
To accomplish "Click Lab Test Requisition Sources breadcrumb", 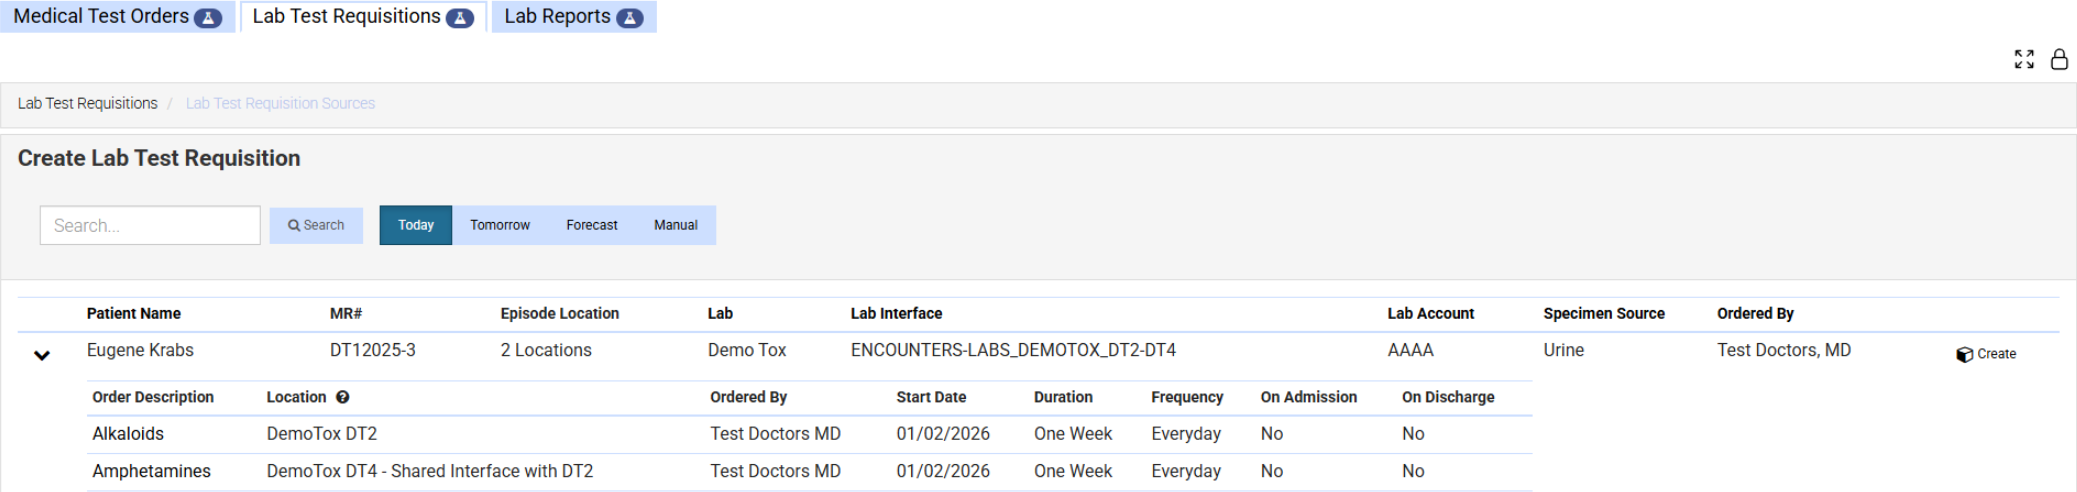I will (280, 103).
